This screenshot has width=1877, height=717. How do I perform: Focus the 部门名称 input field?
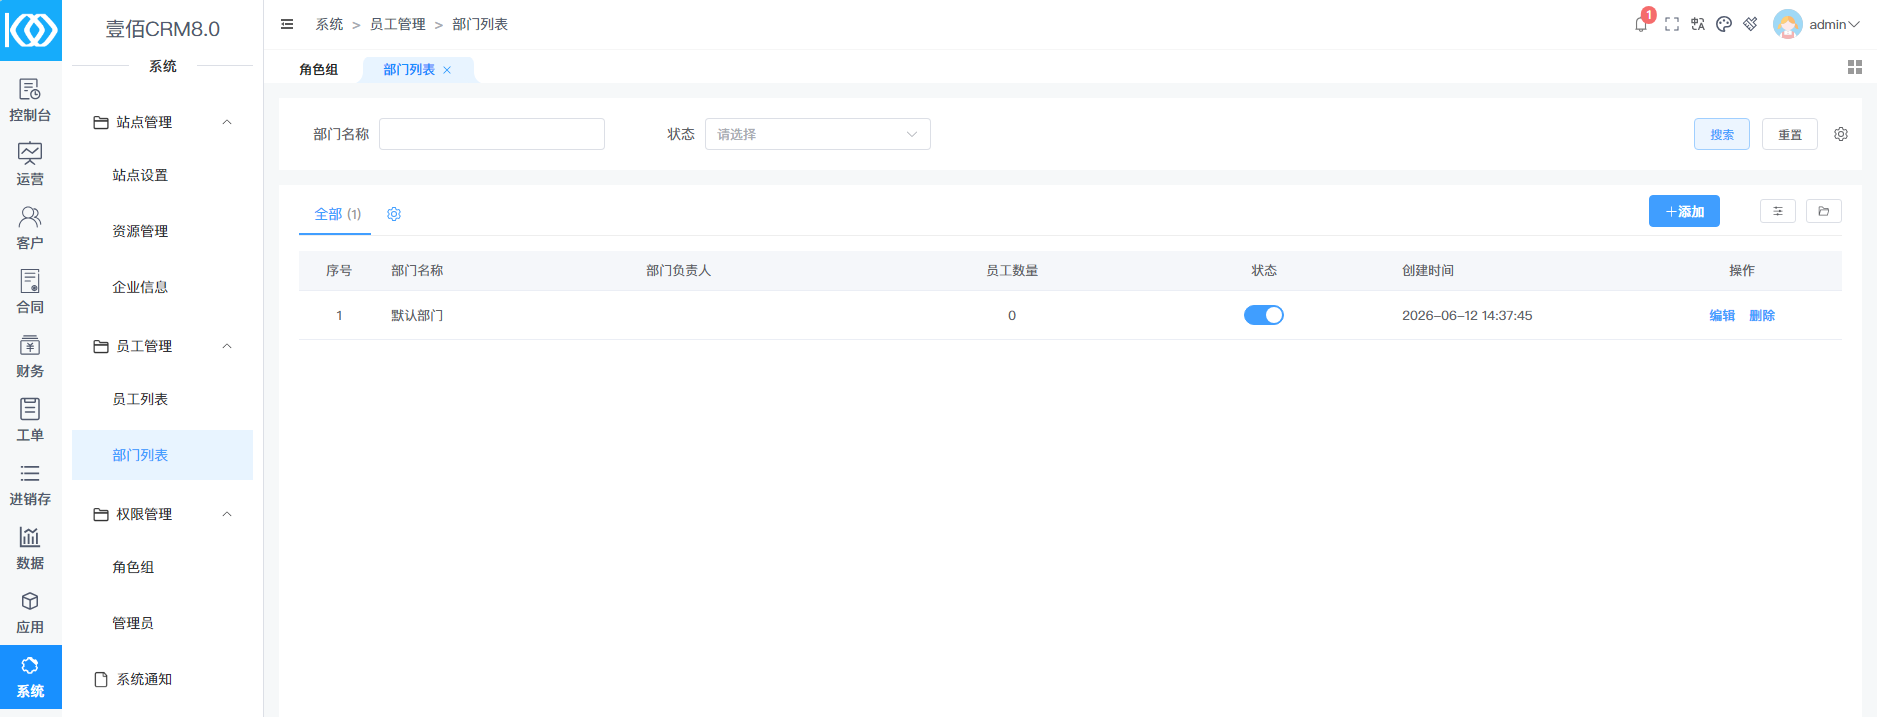[x=492, y=134]
